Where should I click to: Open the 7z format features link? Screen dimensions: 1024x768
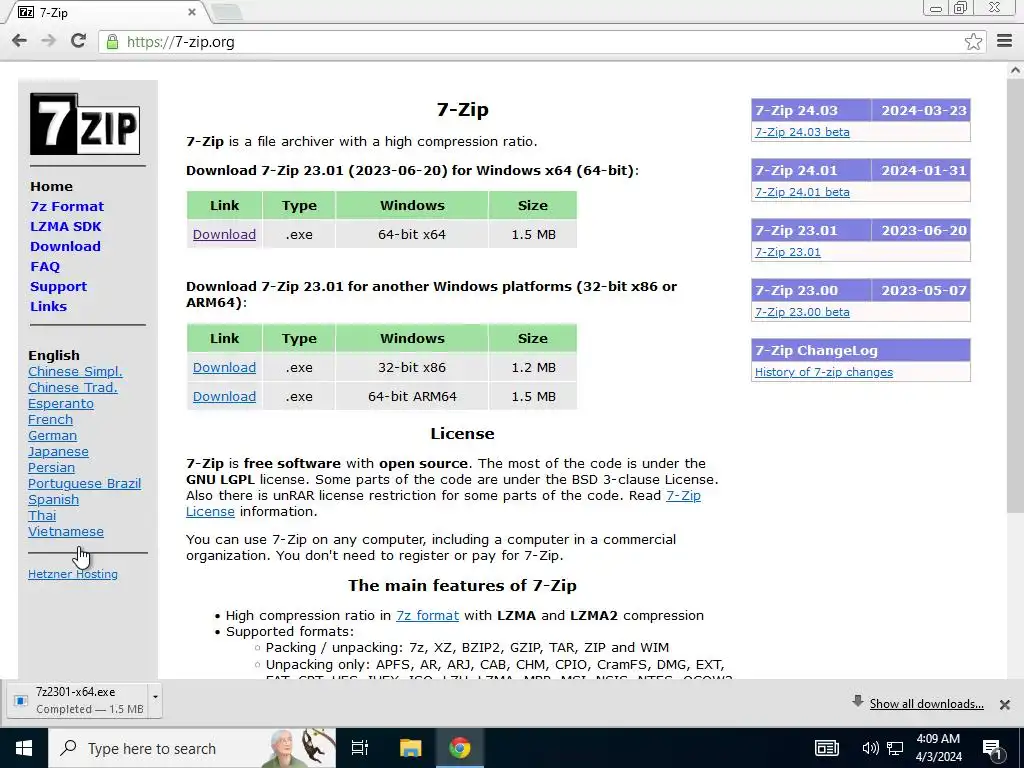(x=427, y=615)
